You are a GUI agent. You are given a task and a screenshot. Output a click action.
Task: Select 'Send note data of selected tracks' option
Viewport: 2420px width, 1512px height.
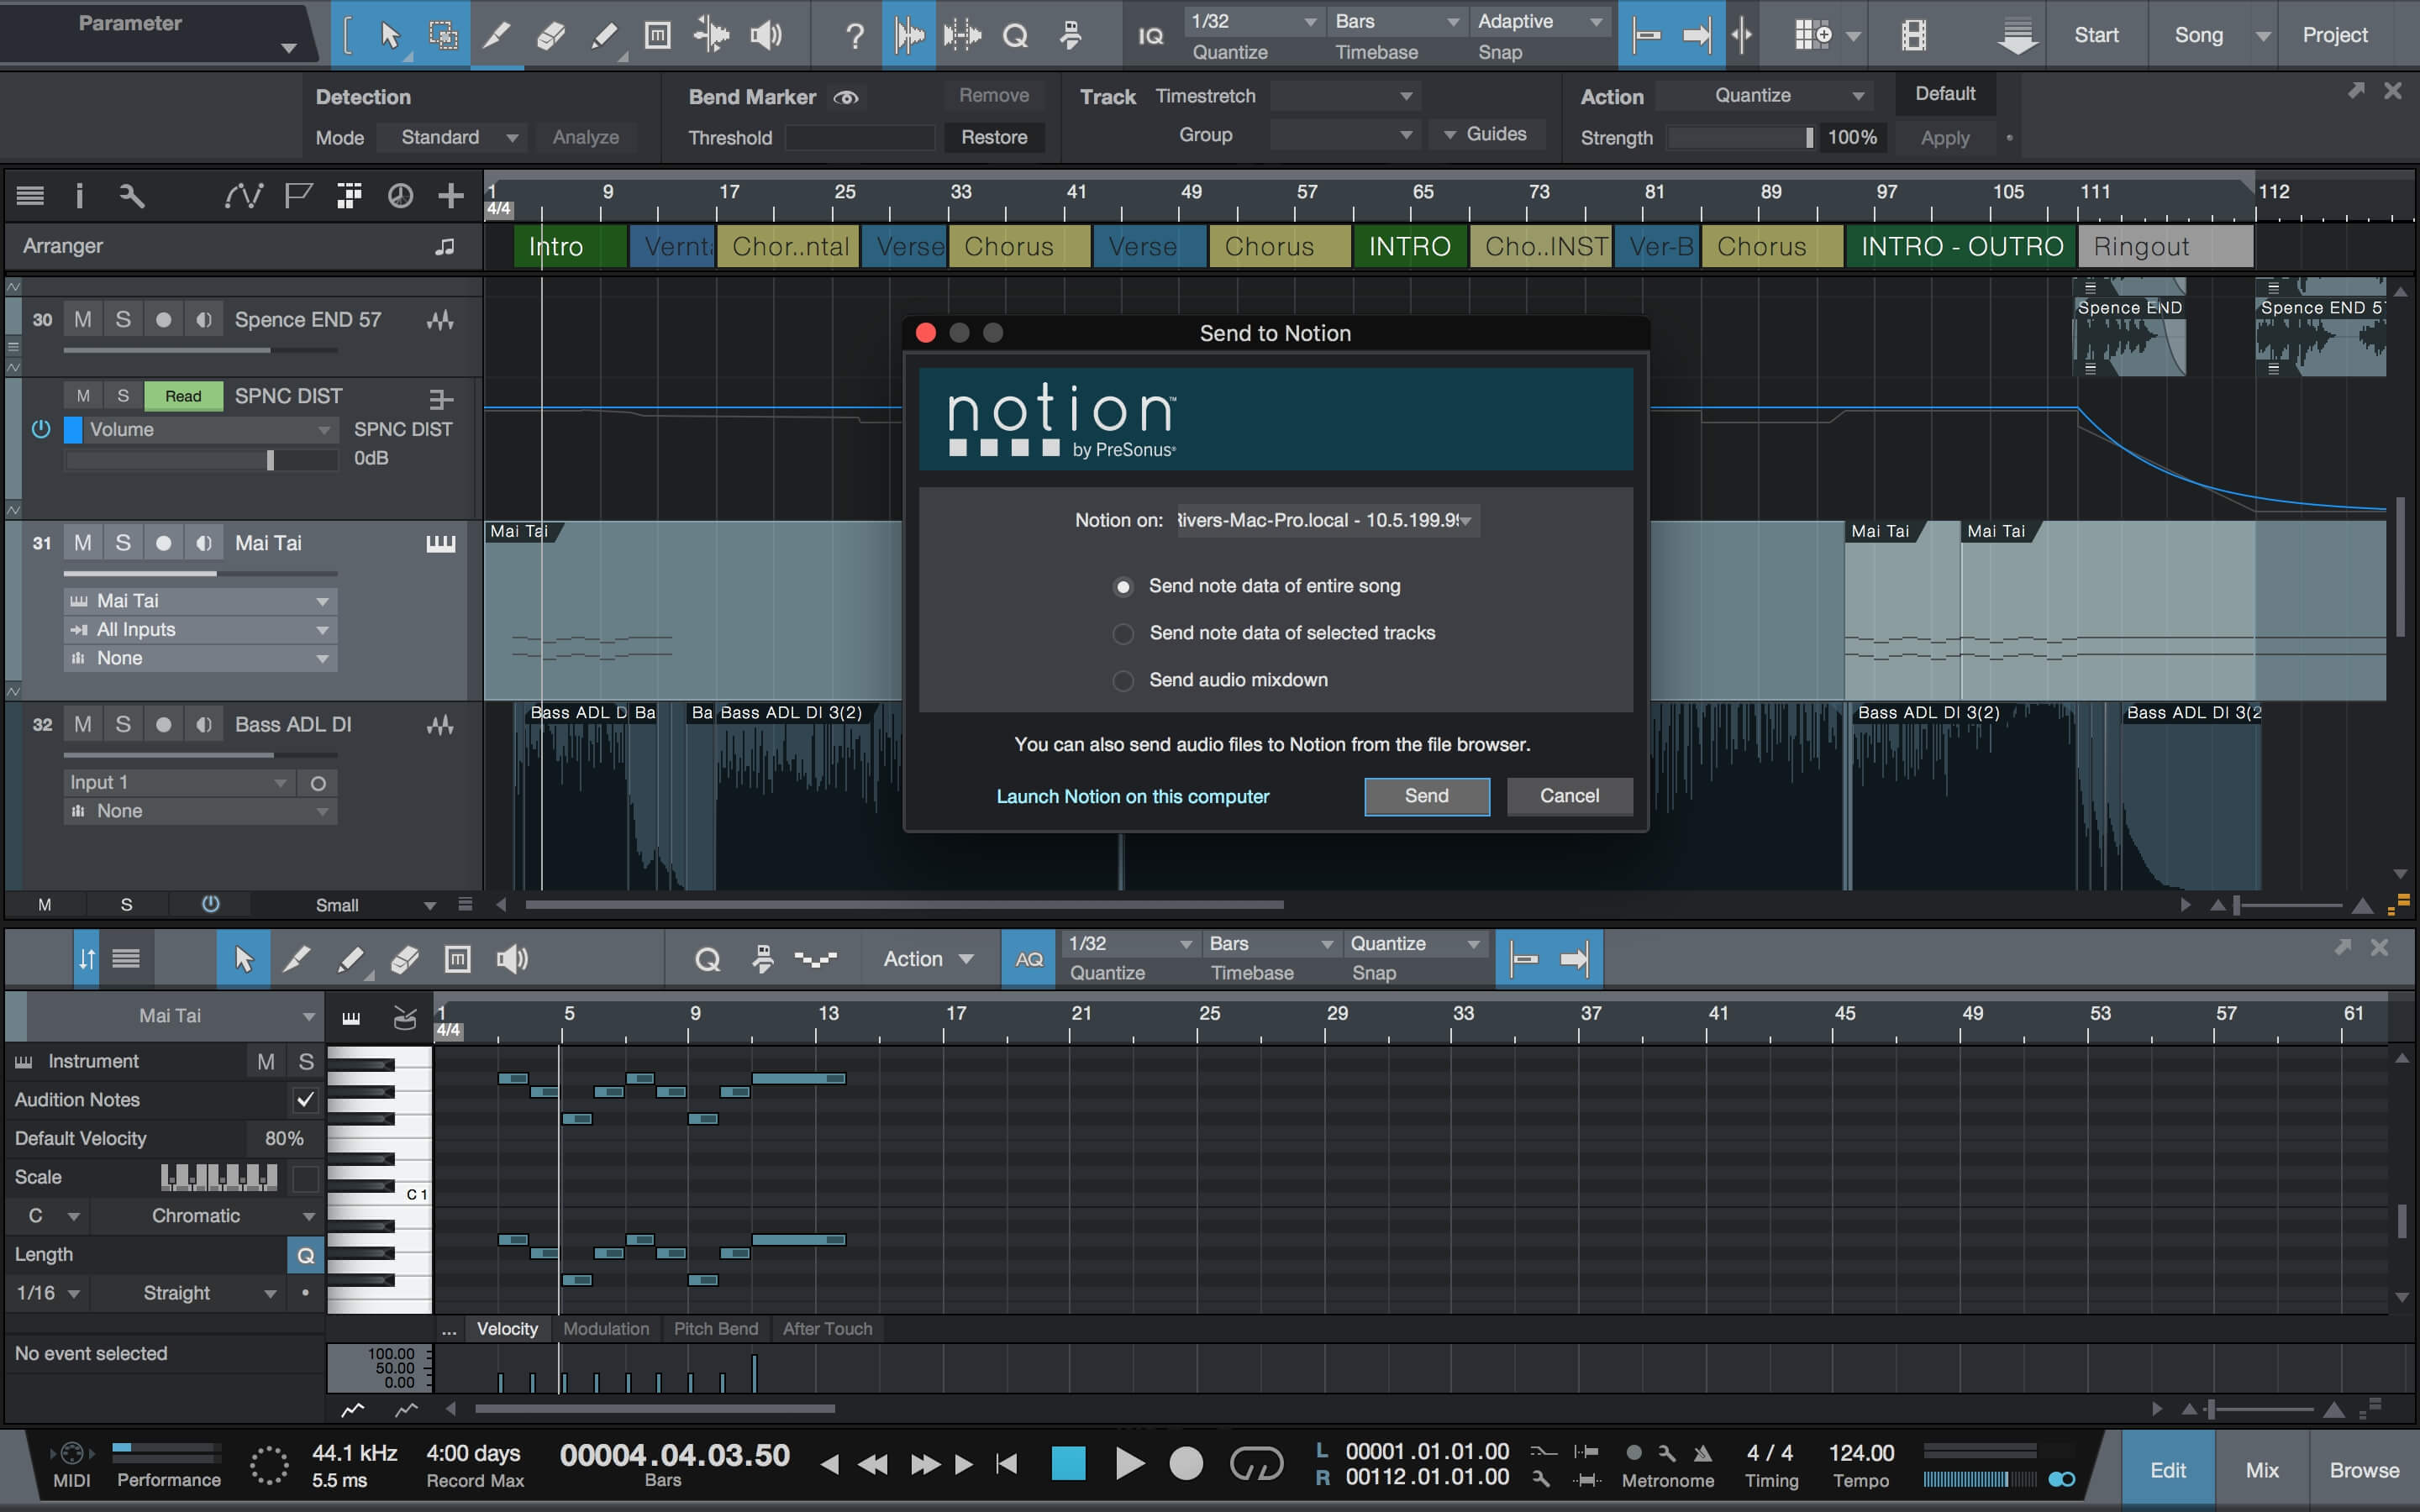[x=1122, y=633]
